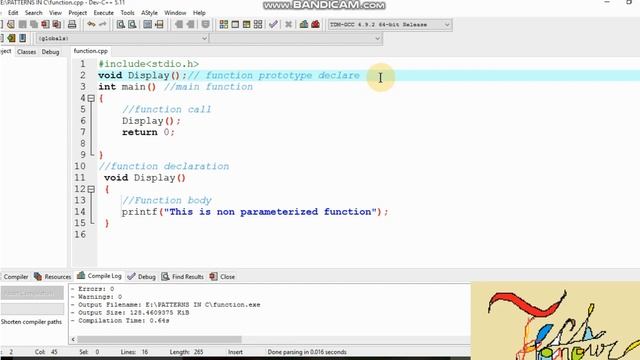This screenshot has width=640, height=360.
Task: Open the TDM-GCC 4.9.2 compiler set dropdown
Action: 389,24
